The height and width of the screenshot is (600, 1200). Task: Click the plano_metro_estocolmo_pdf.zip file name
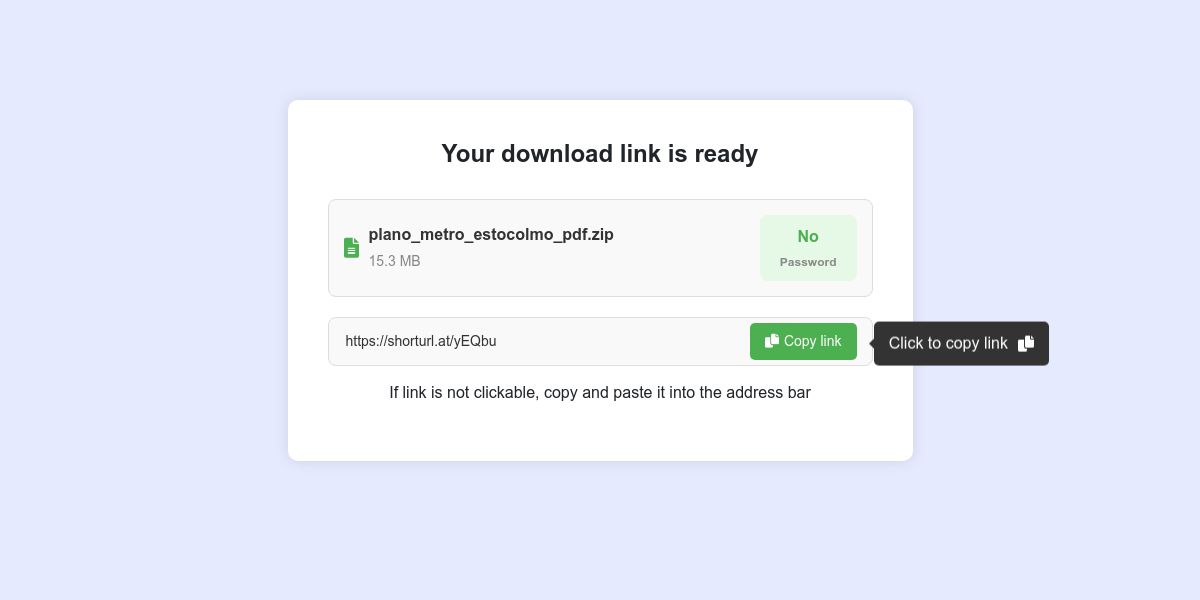click(x=491, y=235)
